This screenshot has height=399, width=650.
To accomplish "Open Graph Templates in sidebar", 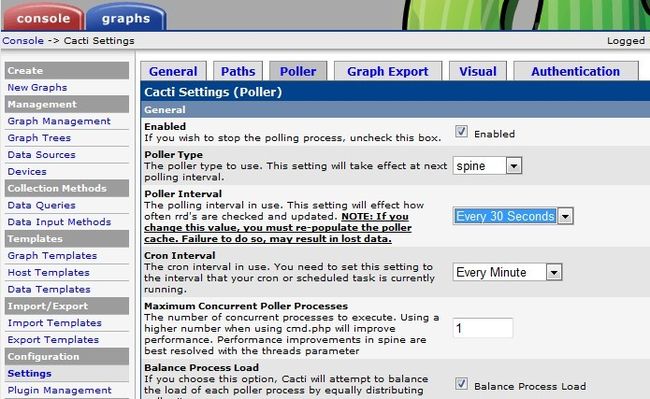I will coord(52,256).
